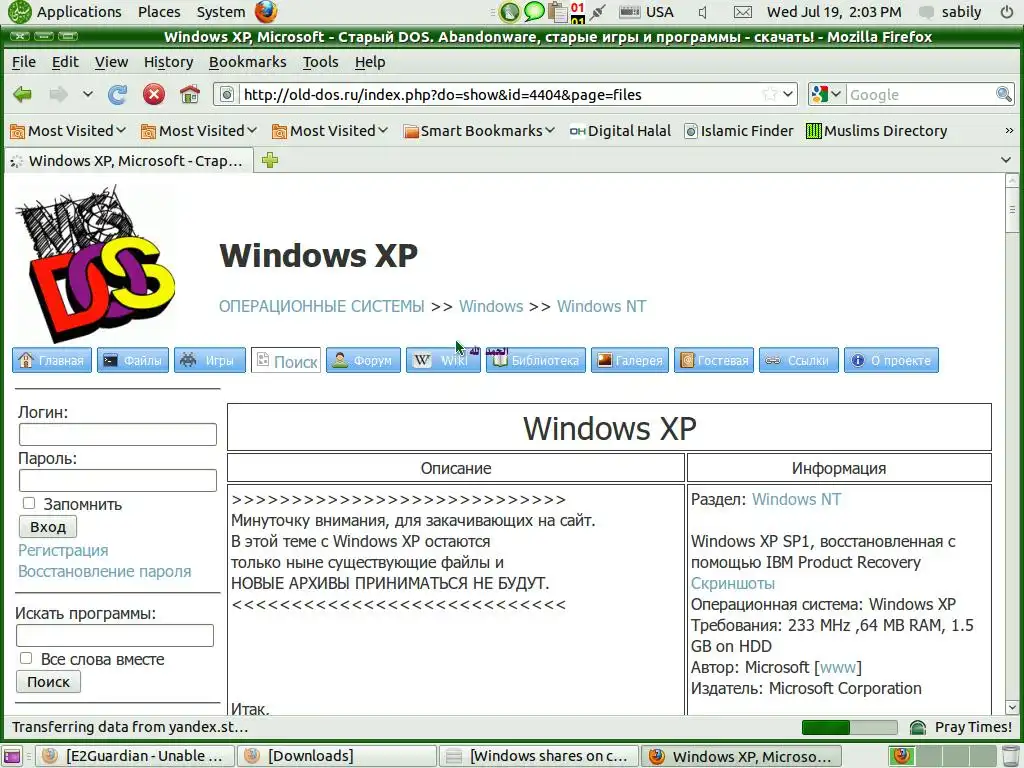The image size is (1024, 768).
Task: Open the Библиотека nav button
Action: point(536,360)
